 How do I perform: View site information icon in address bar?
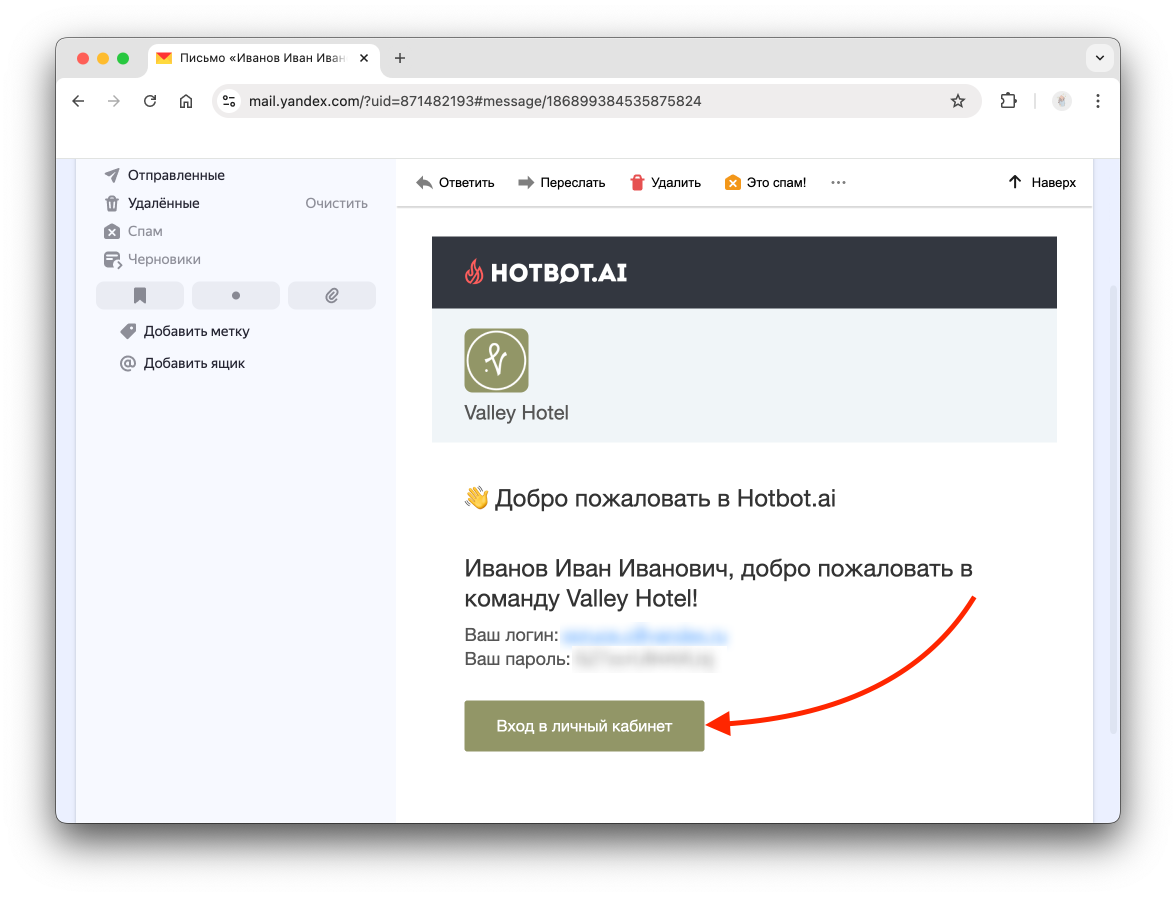pyautogui.click(x=230, y=101)
